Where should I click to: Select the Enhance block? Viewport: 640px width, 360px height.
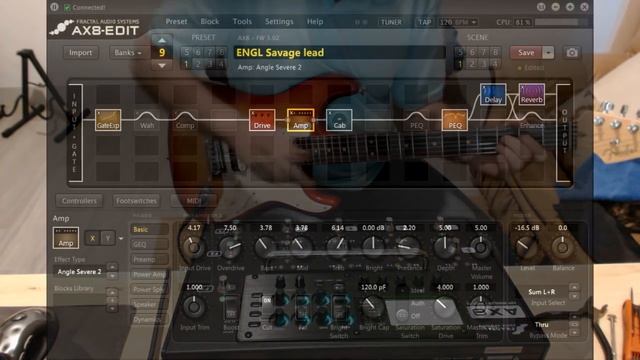(532, 120)
